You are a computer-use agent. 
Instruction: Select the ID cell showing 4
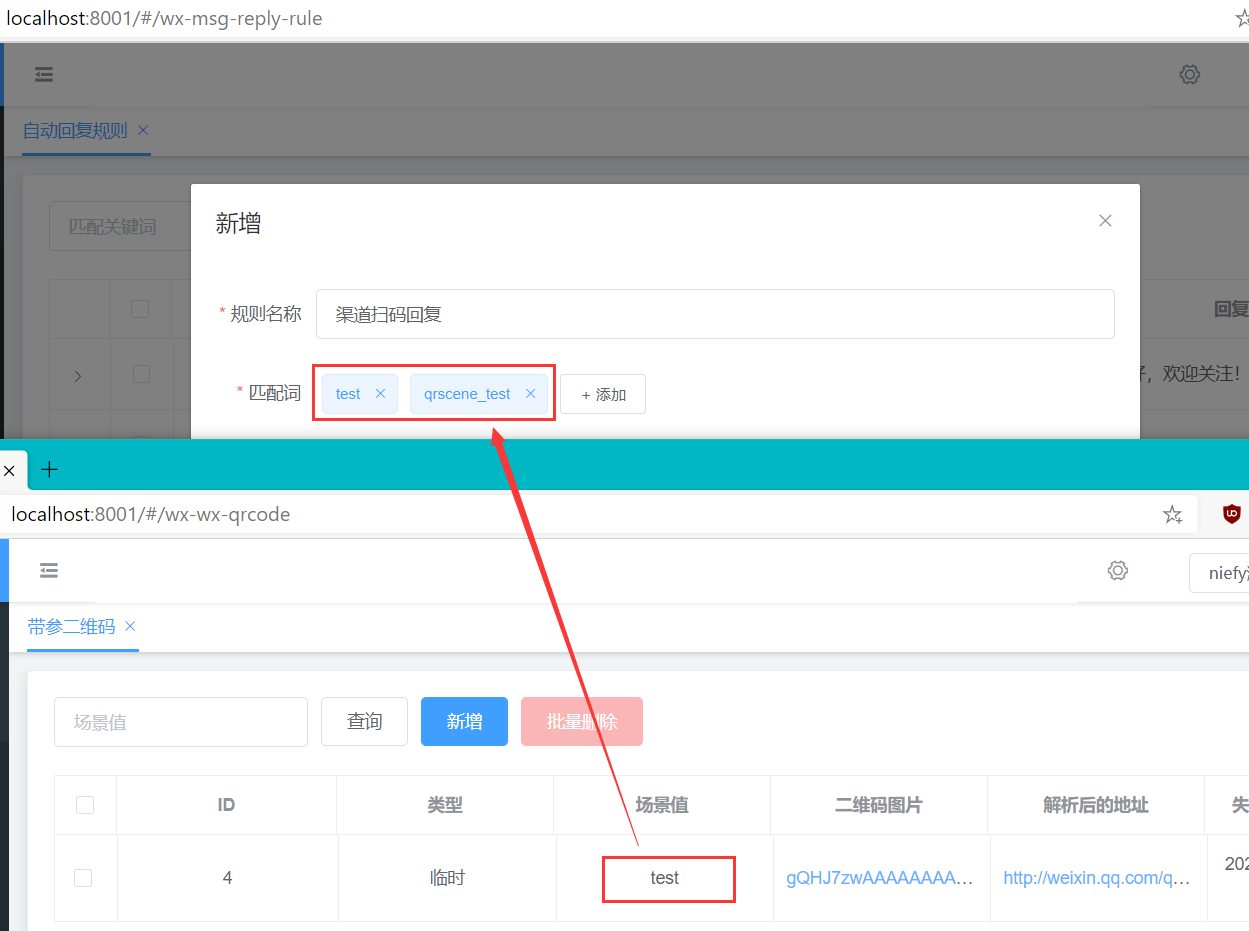[227, 878]
